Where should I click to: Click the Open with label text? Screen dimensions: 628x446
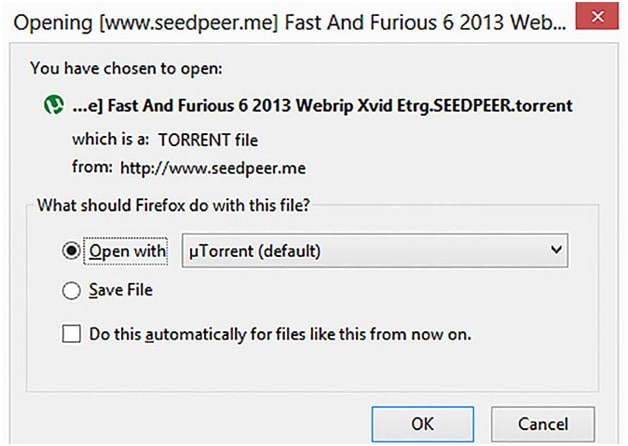point(127,251)
